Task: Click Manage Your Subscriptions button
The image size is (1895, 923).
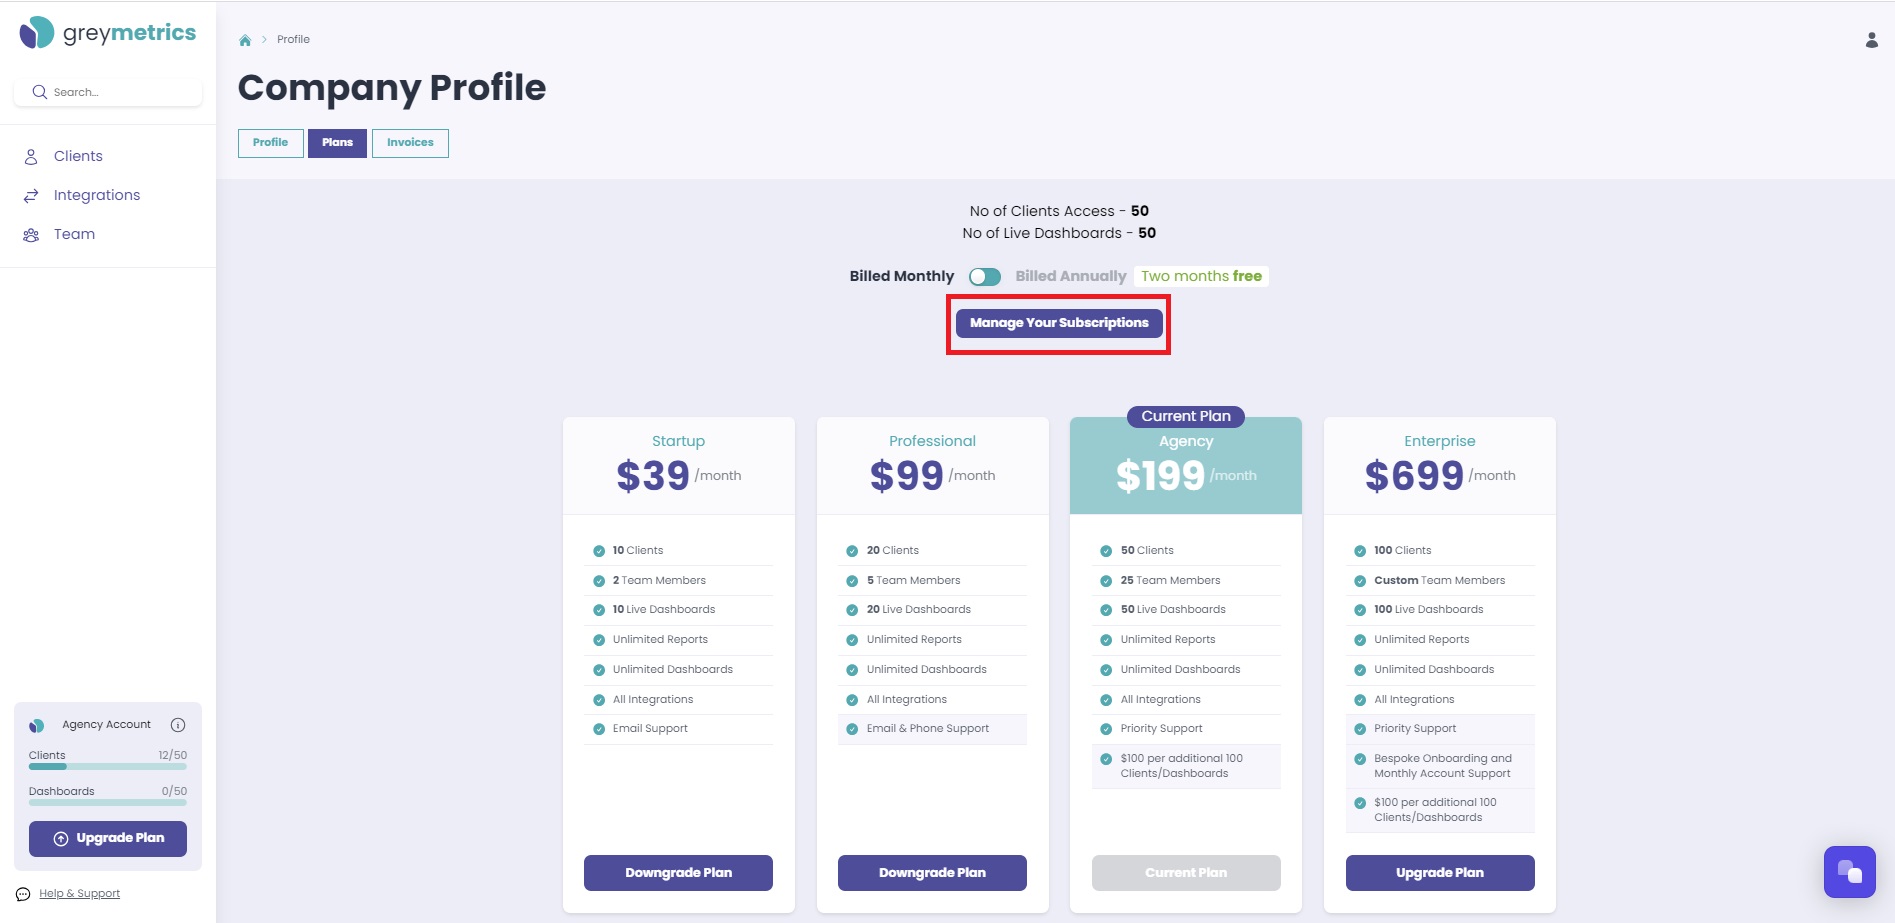Action: [1059, 323]
